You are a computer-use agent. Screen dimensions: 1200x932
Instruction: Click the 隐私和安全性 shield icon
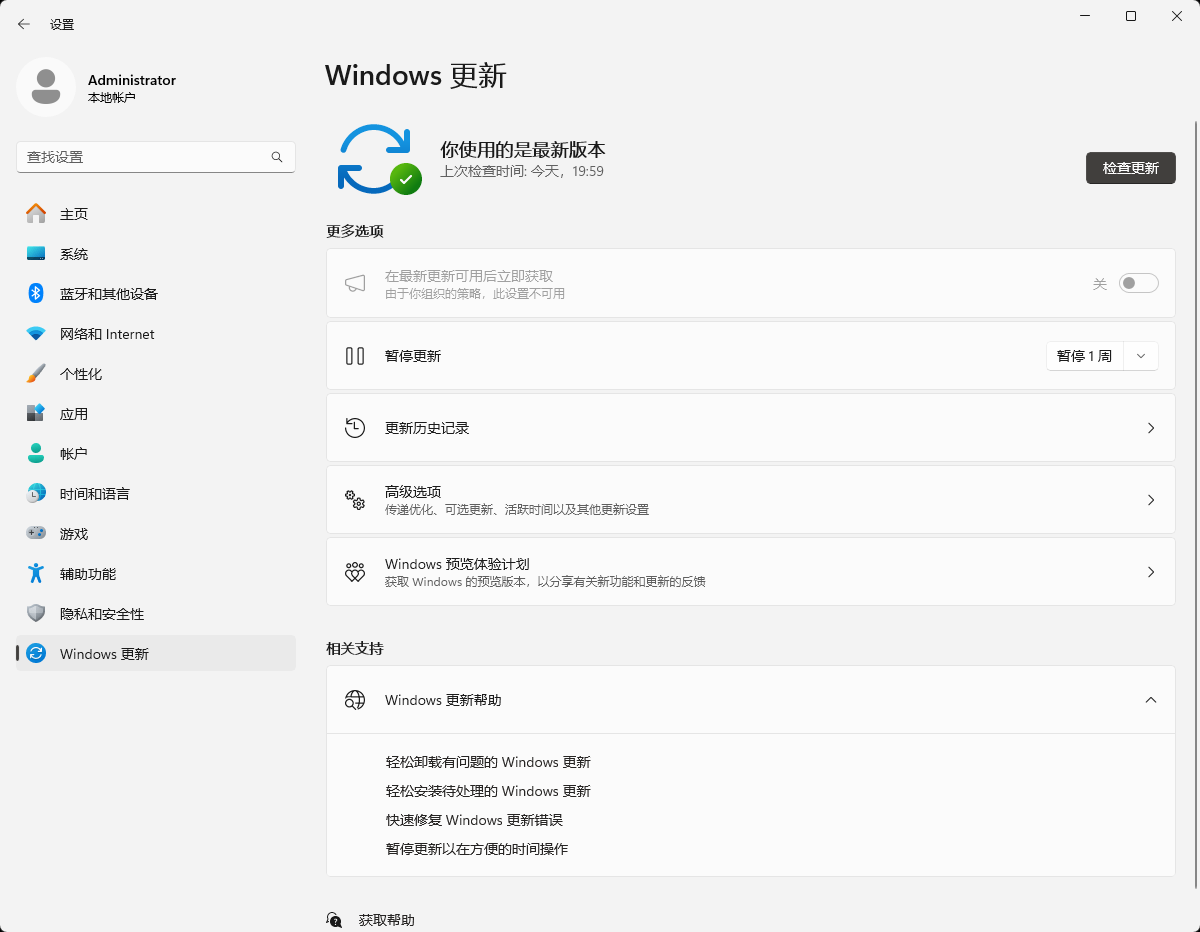36,614
